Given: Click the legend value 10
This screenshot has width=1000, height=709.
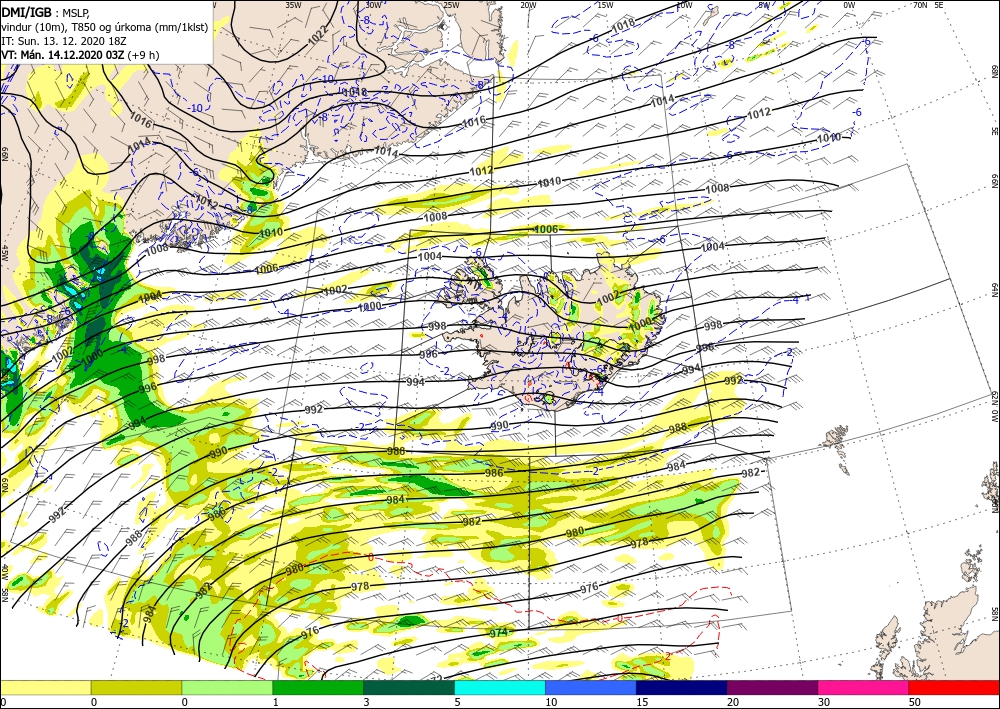Looking at the screenshot, I should tap(550, 702).
